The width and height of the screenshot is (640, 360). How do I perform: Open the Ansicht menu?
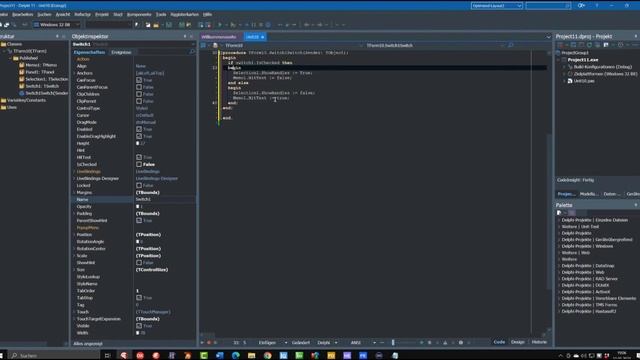tap(63, 14)
